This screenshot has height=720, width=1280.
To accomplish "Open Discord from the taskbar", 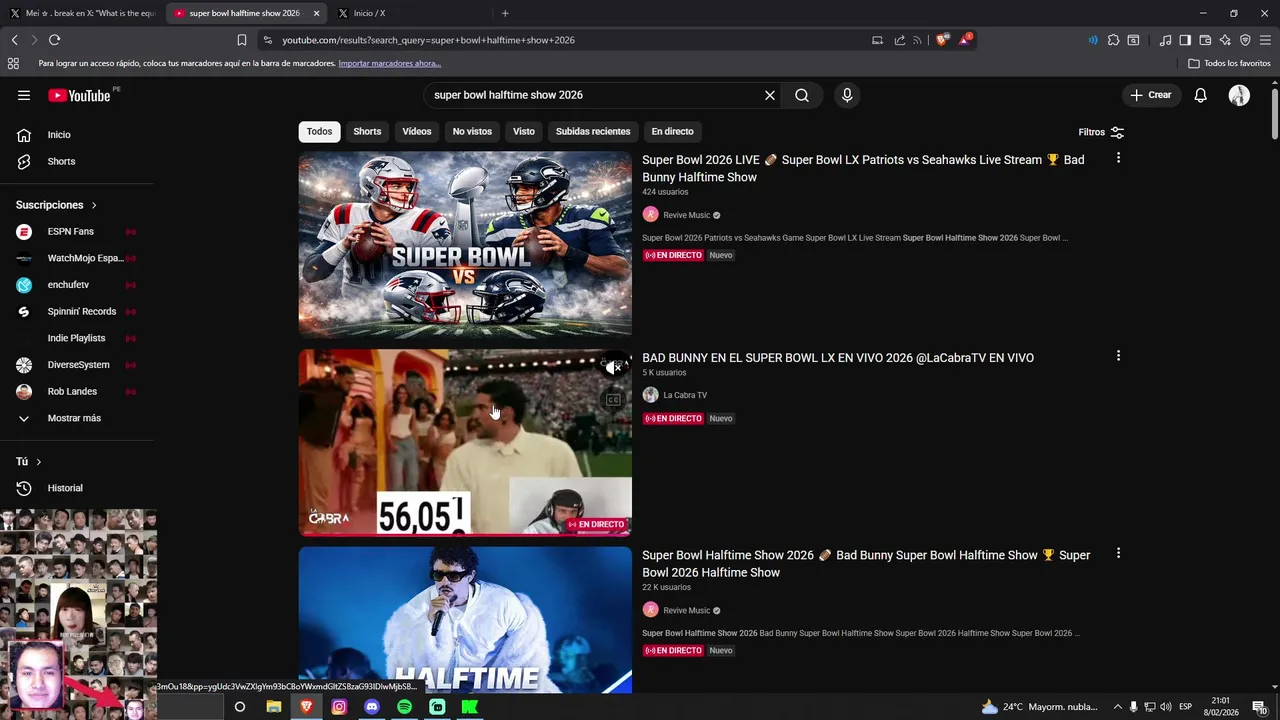I will 372,707.
